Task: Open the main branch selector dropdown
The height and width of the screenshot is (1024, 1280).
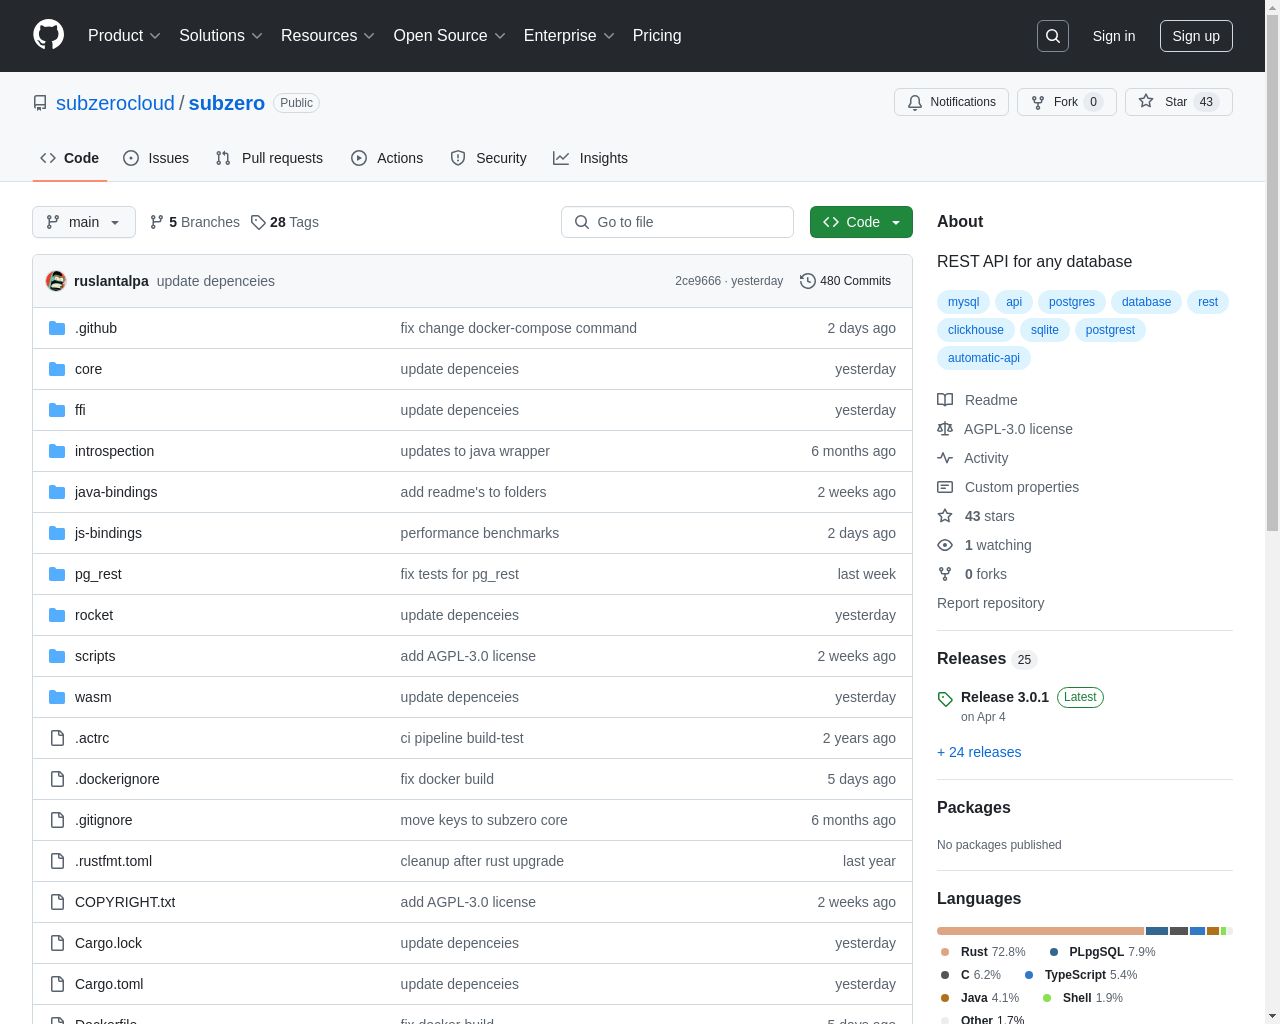Action: pyautogui.click(x=84, y=222)
